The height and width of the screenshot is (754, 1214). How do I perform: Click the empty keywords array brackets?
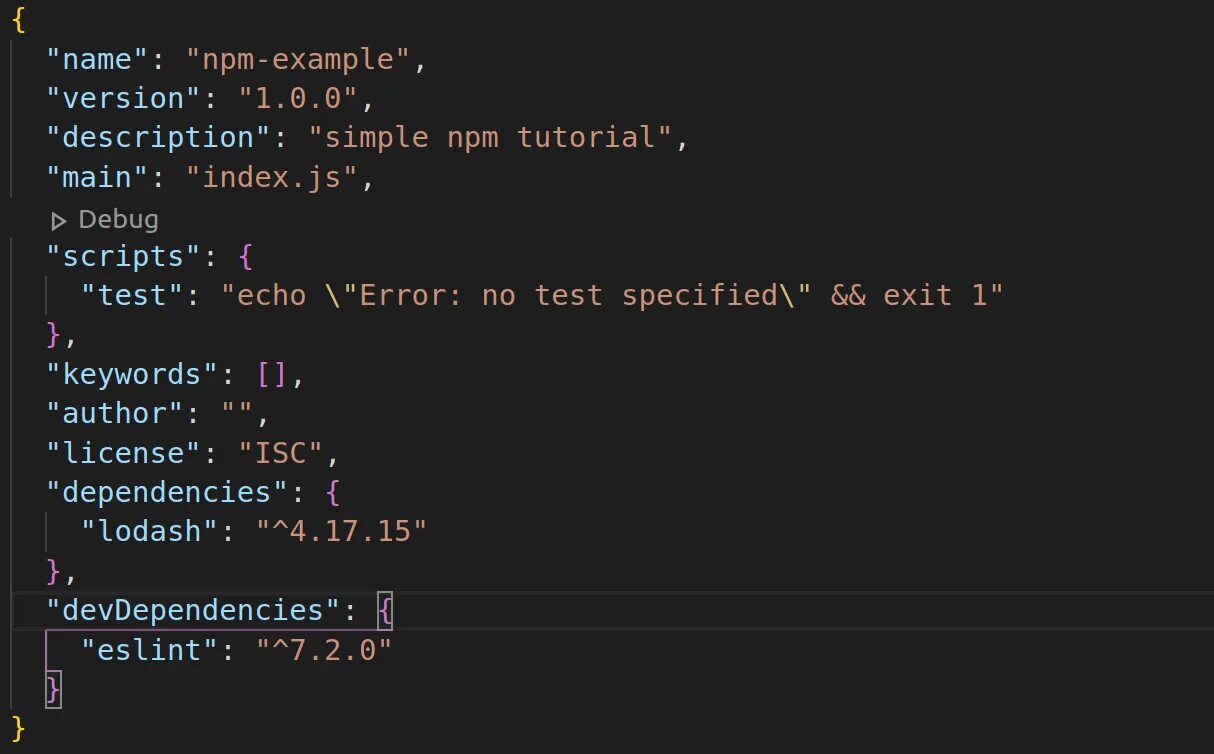tap(272, 375)
